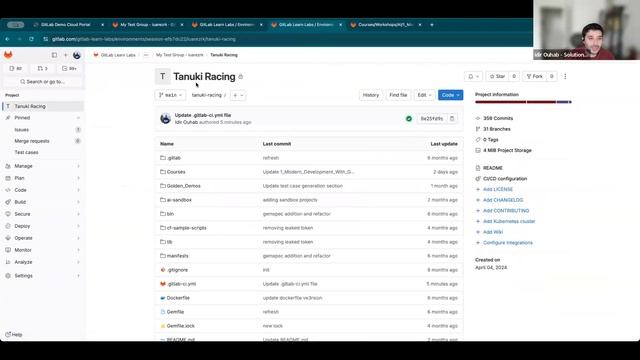Open the latest commit hash link

[x=432, y=119]
